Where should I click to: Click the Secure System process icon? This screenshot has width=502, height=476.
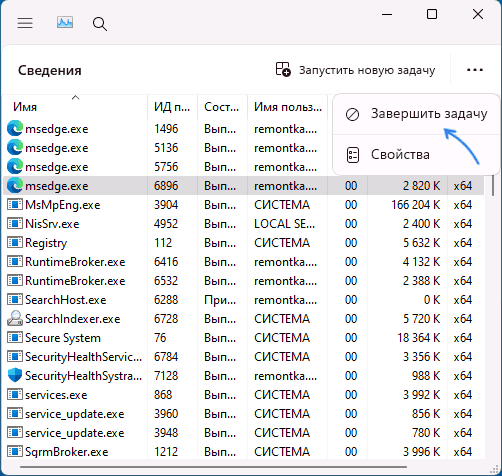(15, 338)
